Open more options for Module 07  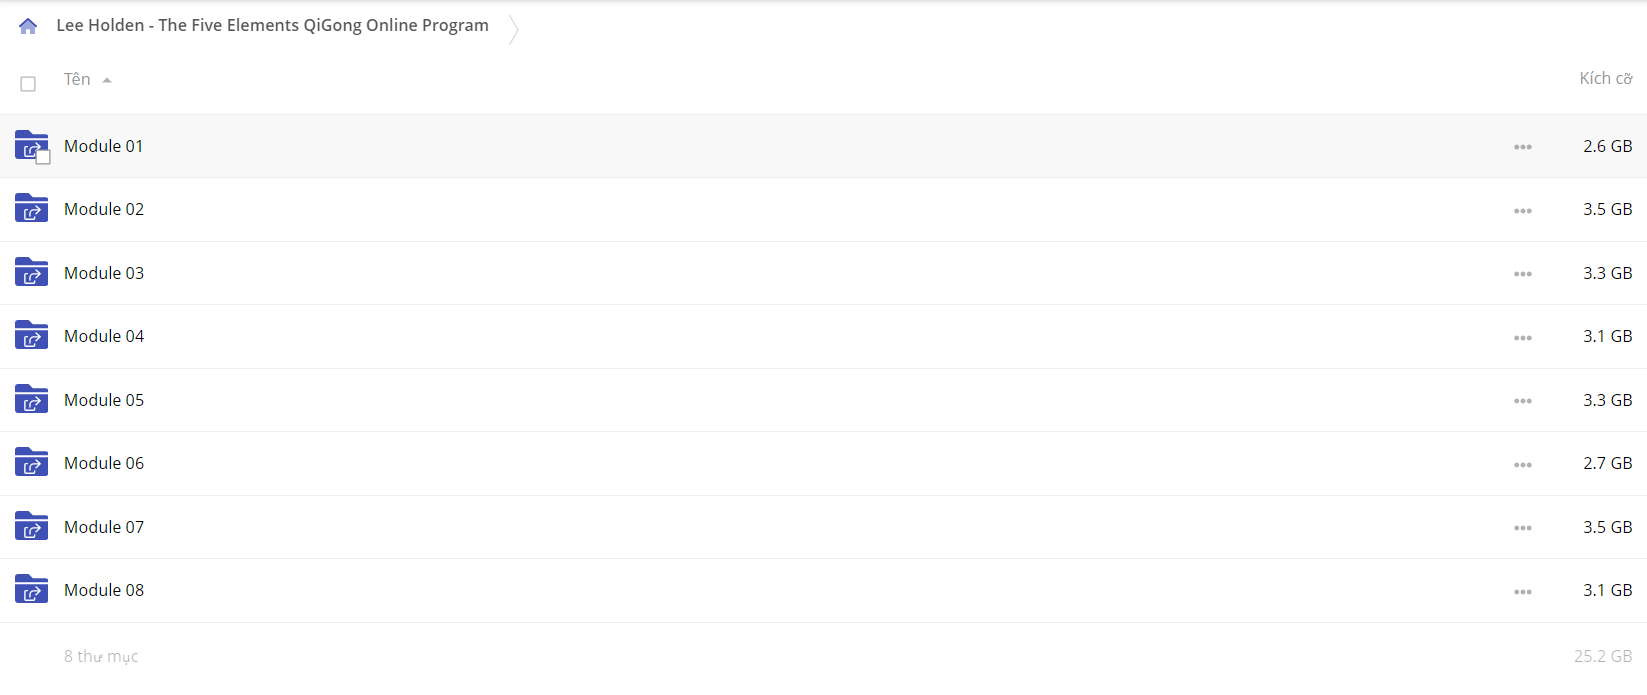[1522, 528]
